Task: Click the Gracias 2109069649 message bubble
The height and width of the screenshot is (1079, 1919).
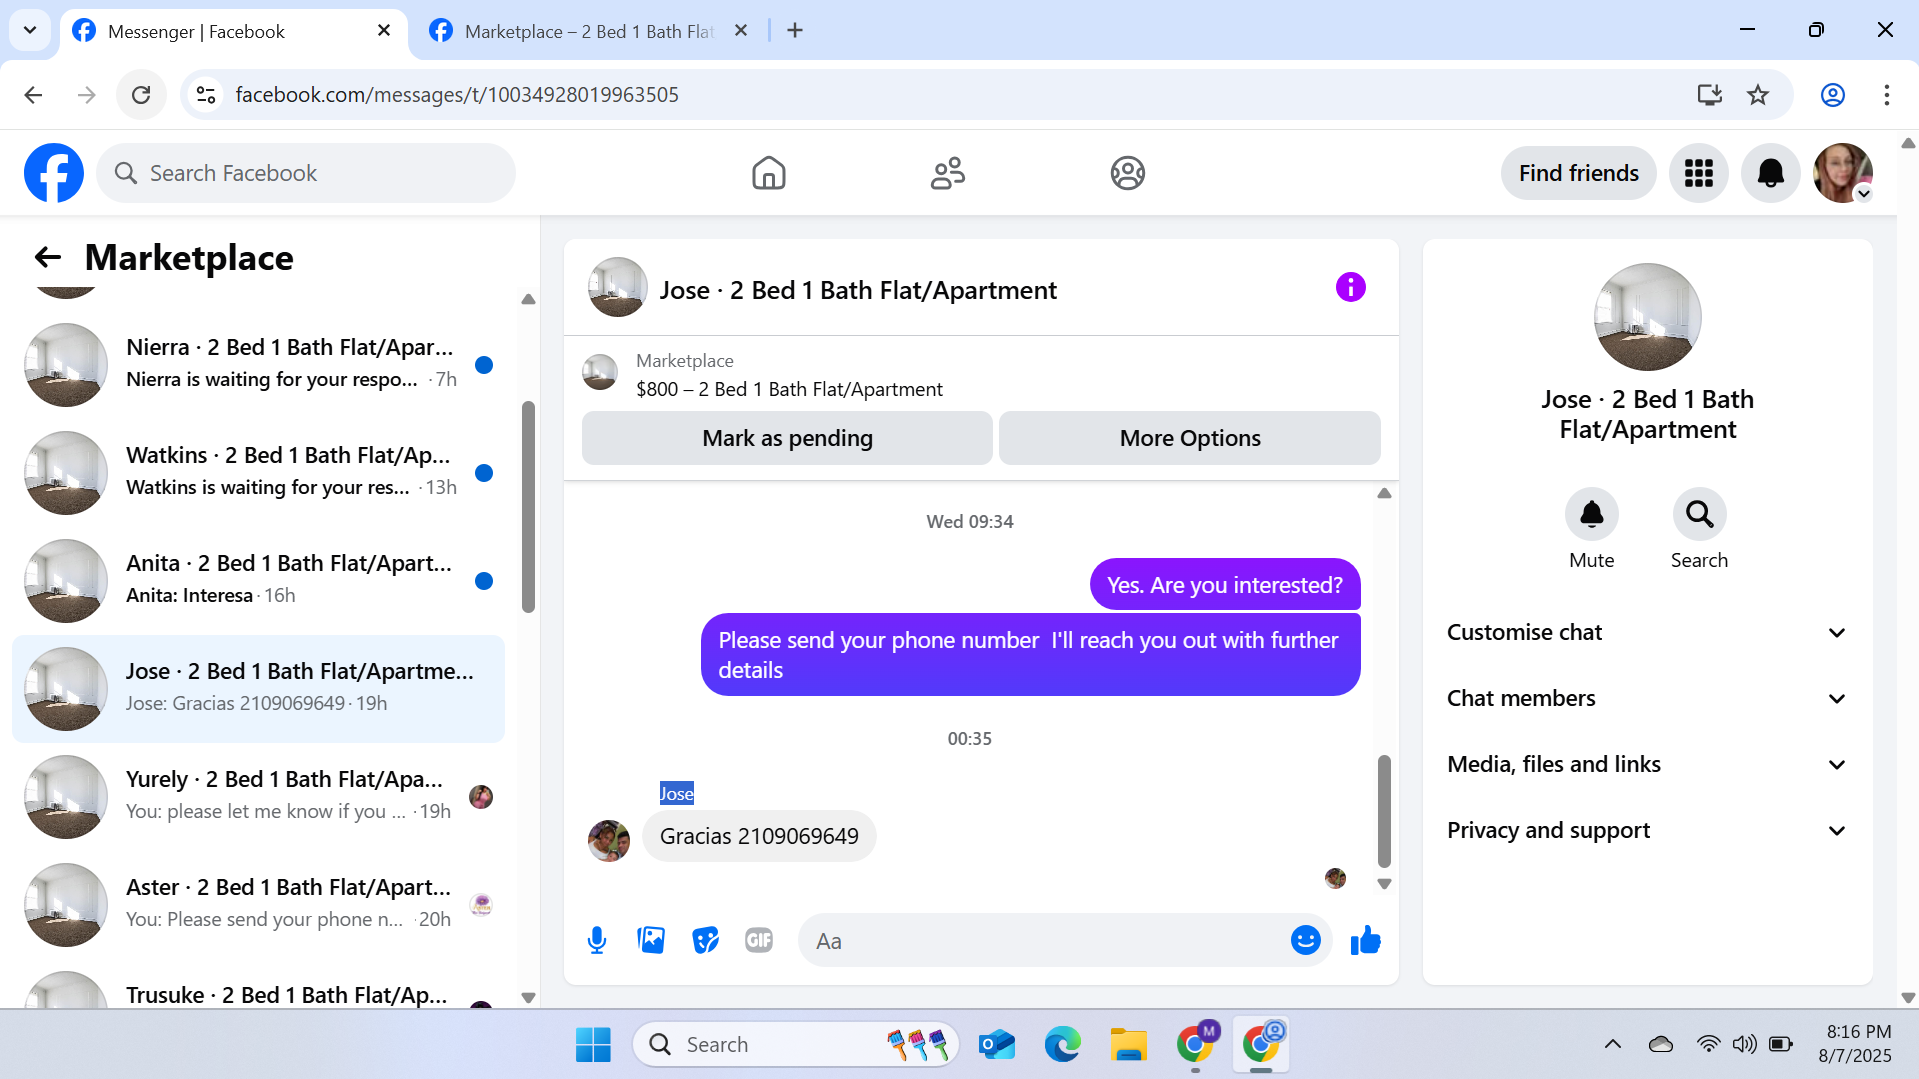Action: click(x=759, y=836)
